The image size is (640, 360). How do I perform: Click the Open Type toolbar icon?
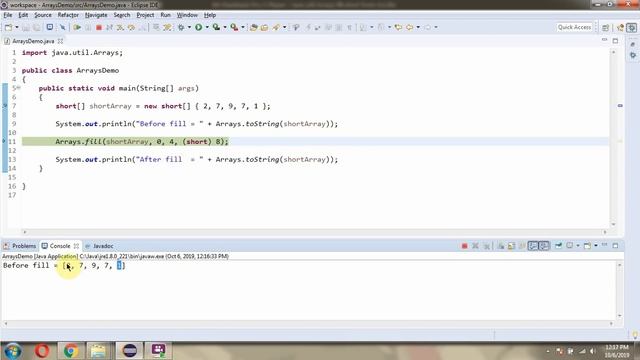tap(253, 27)
